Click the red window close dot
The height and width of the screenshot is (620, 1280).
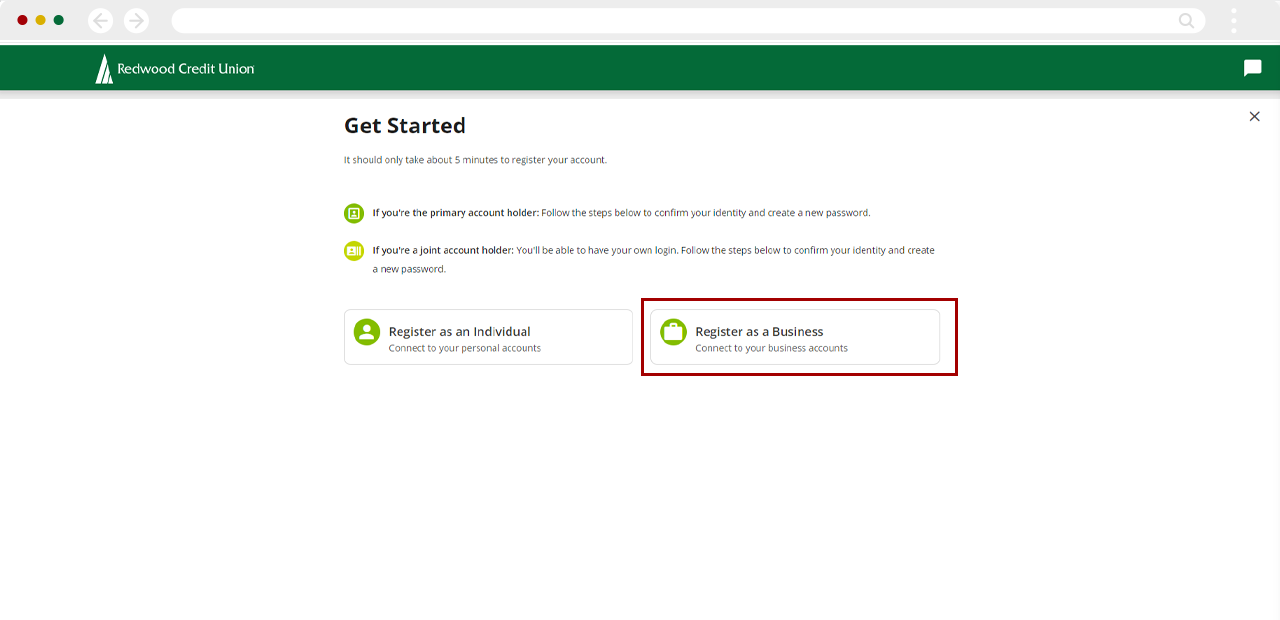pyautogui.click(x=23, y=20)
